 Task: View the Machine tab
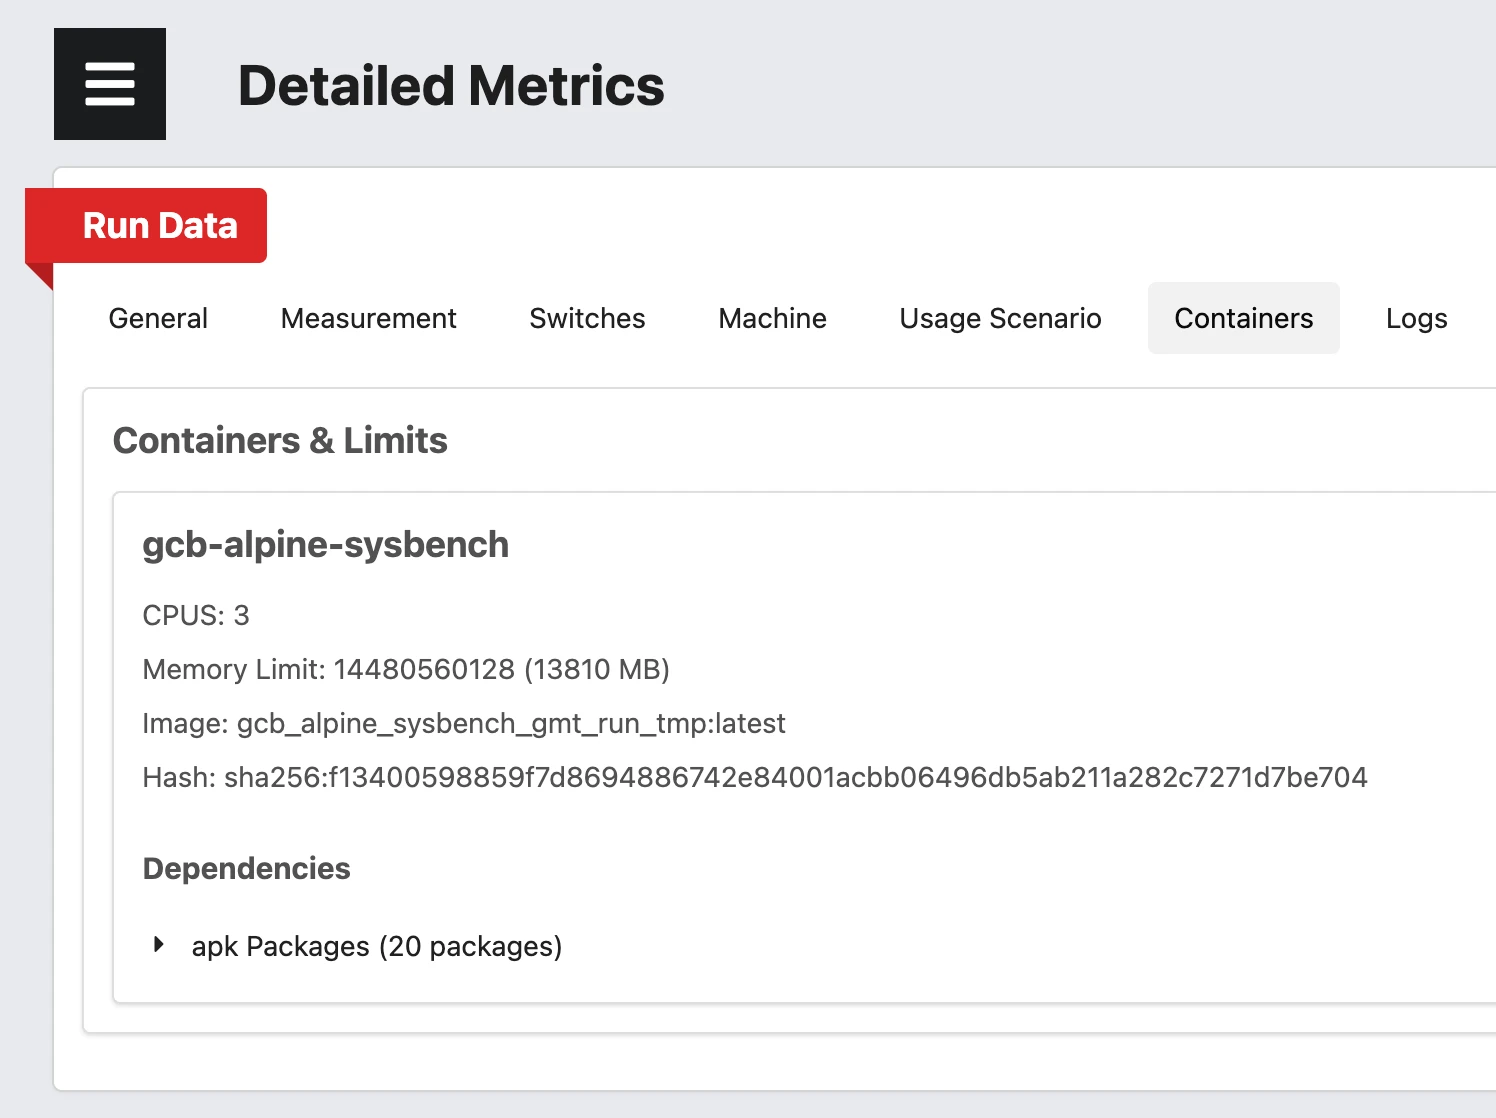771,318
